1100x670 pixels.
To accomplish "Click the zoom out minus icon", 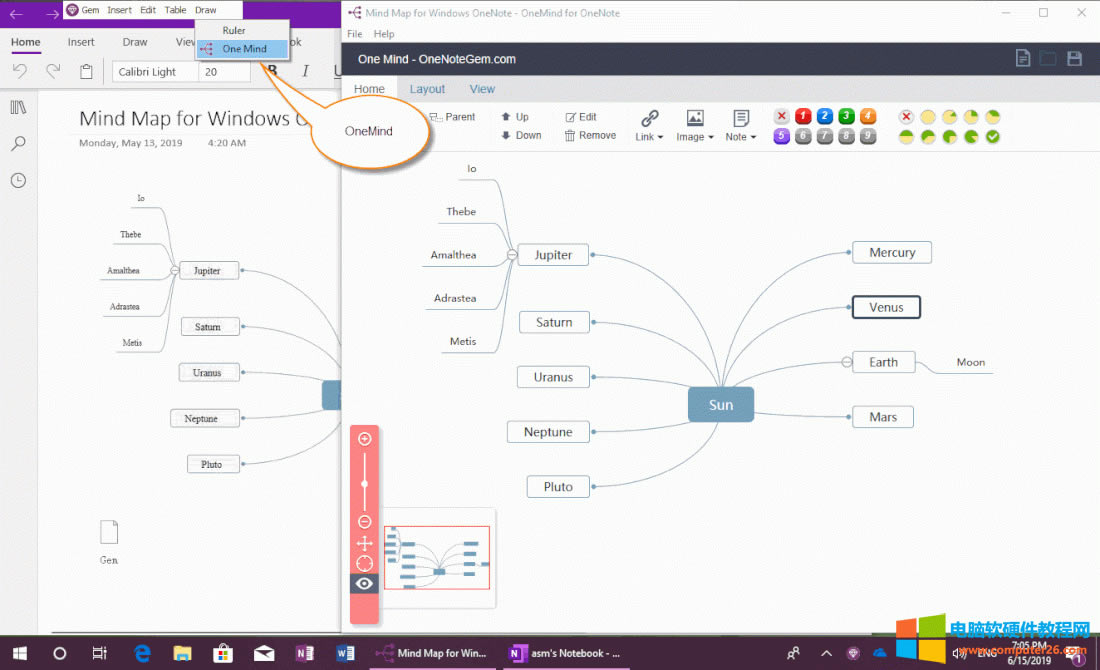I will [364, 522].
